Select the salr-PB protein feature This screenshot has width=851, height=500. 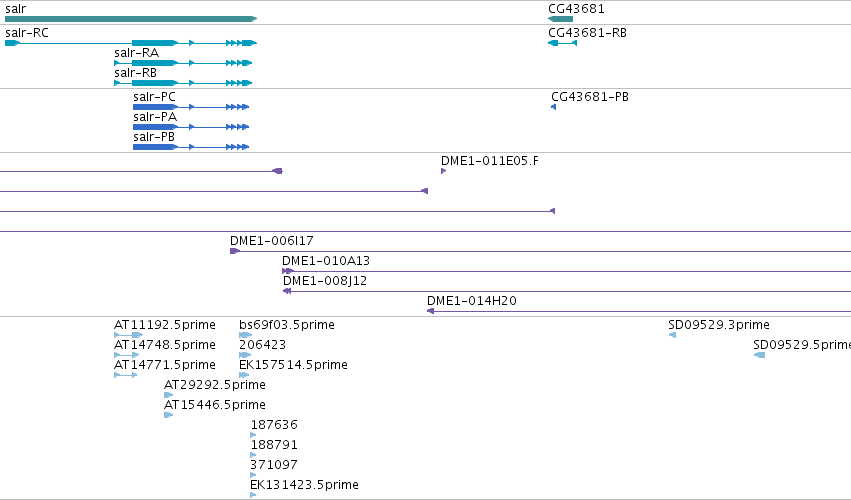coord(191,147)
